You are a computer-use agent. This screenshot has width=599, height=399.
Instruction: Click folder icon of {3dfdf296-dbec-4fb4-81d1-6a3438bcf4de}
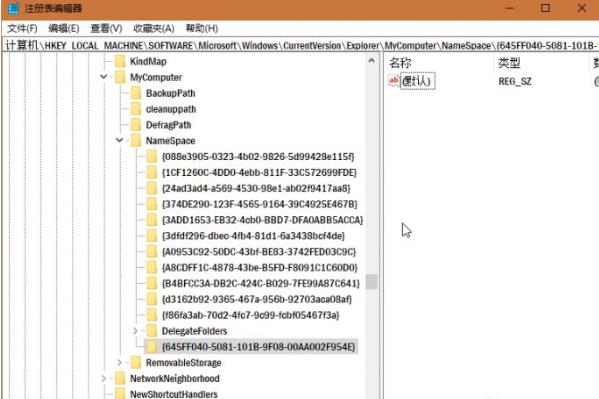[x=152, y=236]
